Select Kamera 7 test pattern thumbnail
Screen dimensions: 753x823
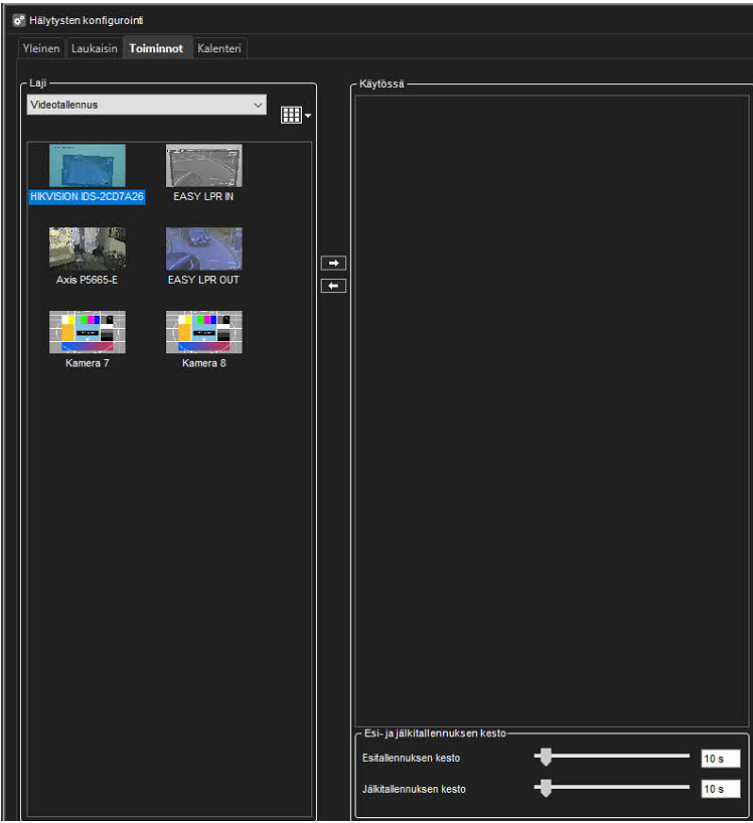coord(87,332)
